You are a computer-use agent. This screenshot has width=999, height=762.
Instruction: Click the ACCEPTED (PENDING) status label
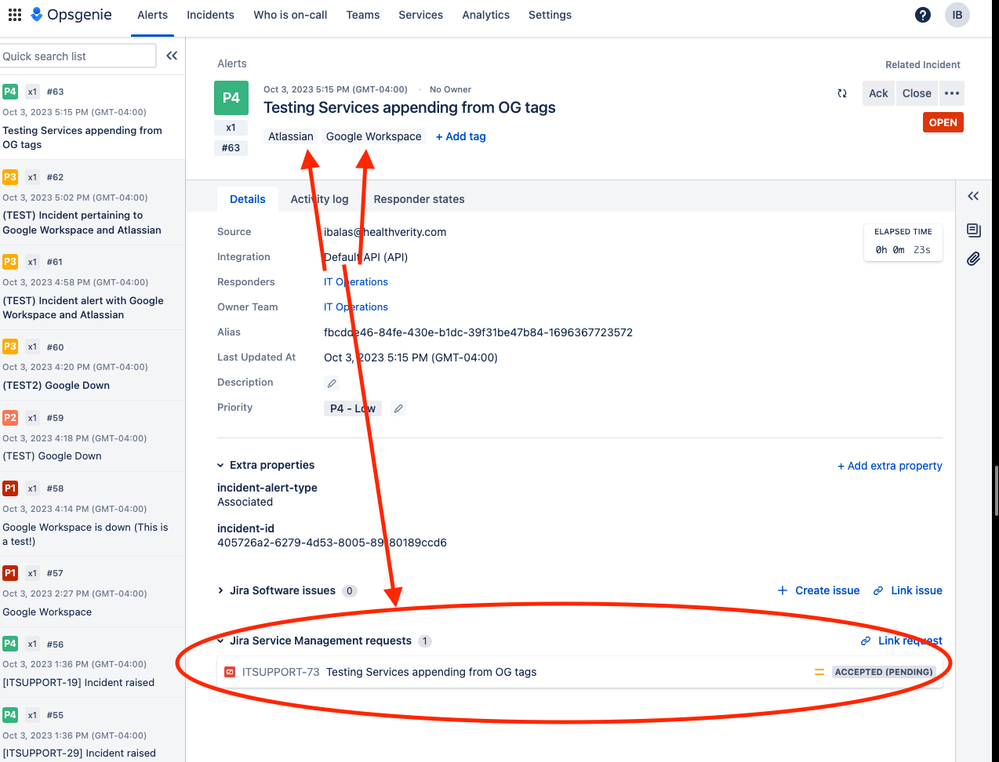coord(884,672)
